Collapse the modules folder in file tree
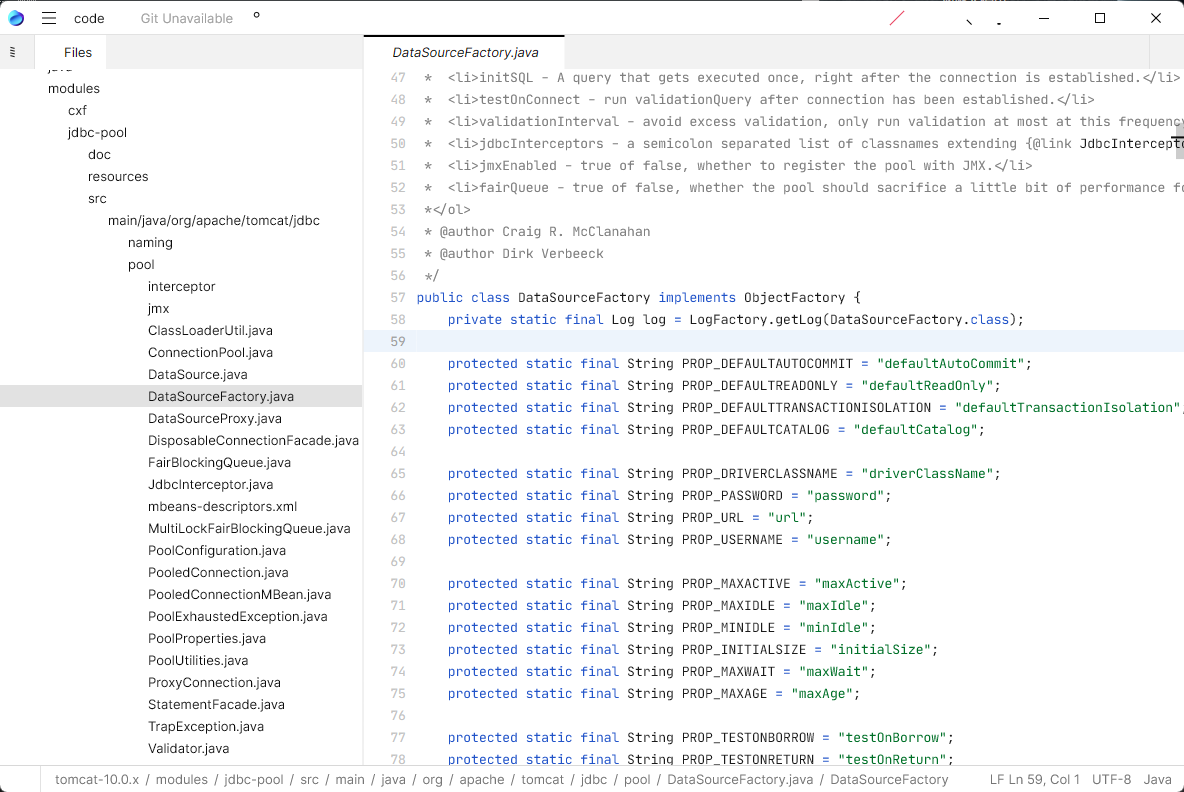1184x792 pixels. point(73,88)
